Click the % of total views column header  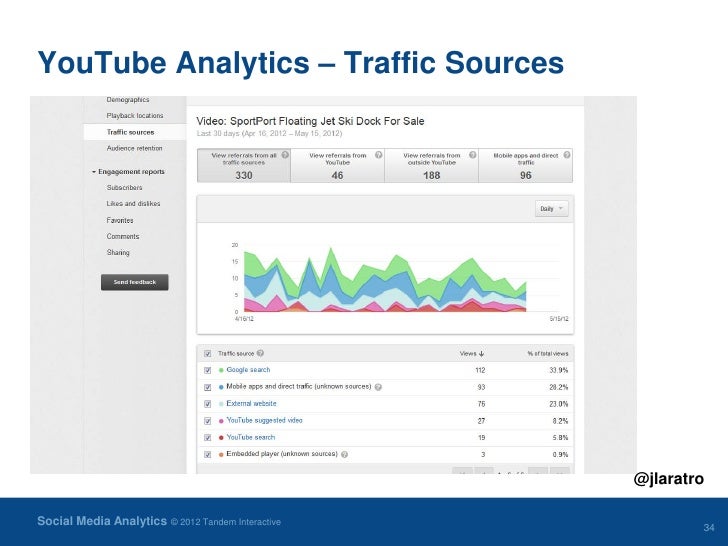(x=548, y=353)
